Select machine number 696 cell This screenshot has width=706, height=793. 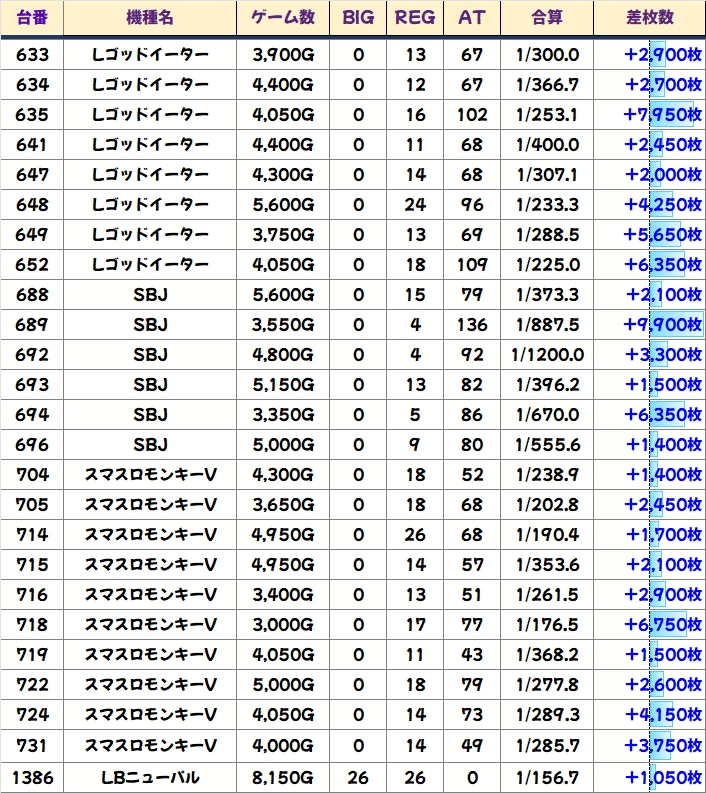32,445
